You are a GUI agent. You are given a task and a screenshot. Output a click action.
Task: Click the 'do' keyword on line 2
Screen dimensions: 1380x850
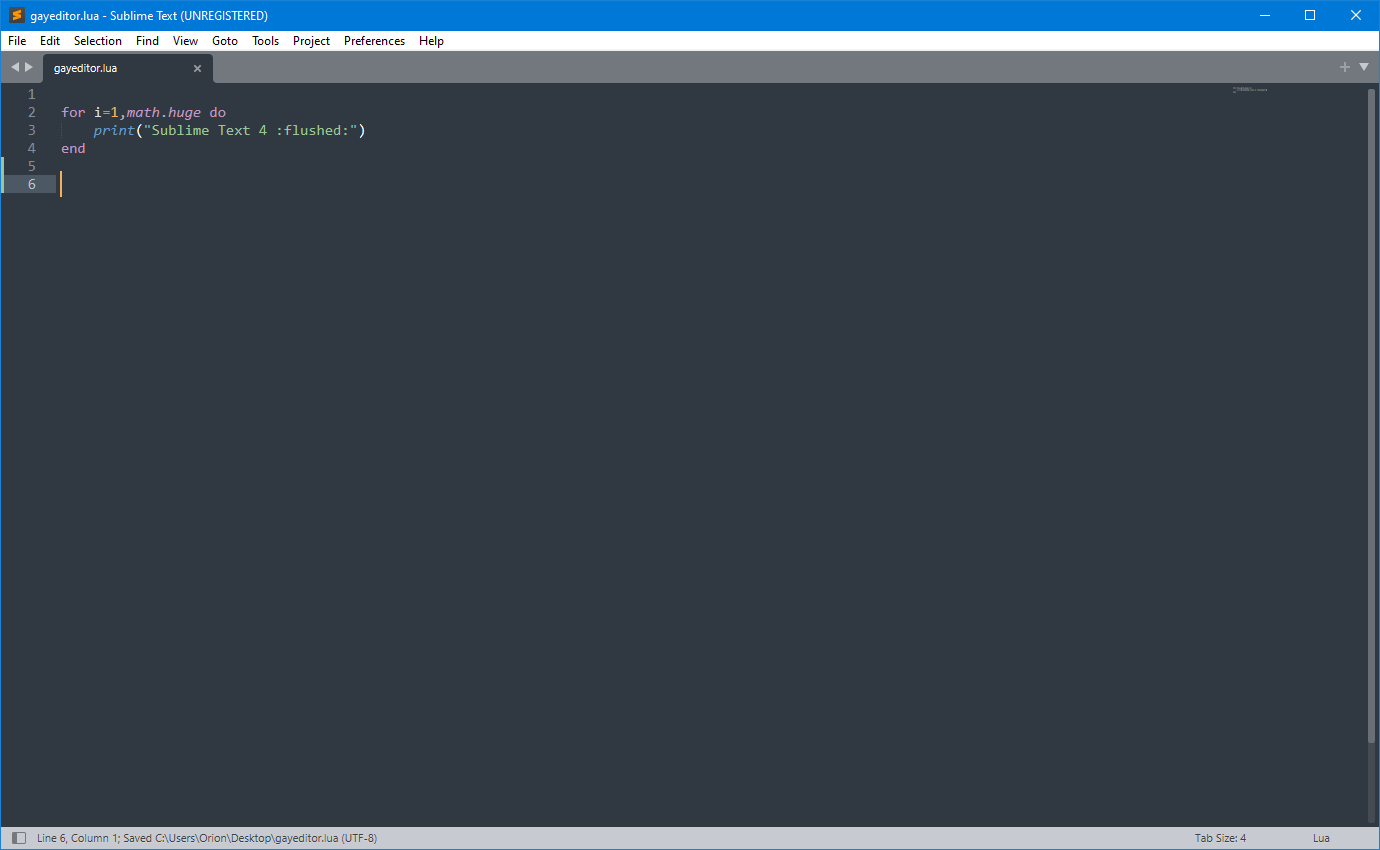217,112
